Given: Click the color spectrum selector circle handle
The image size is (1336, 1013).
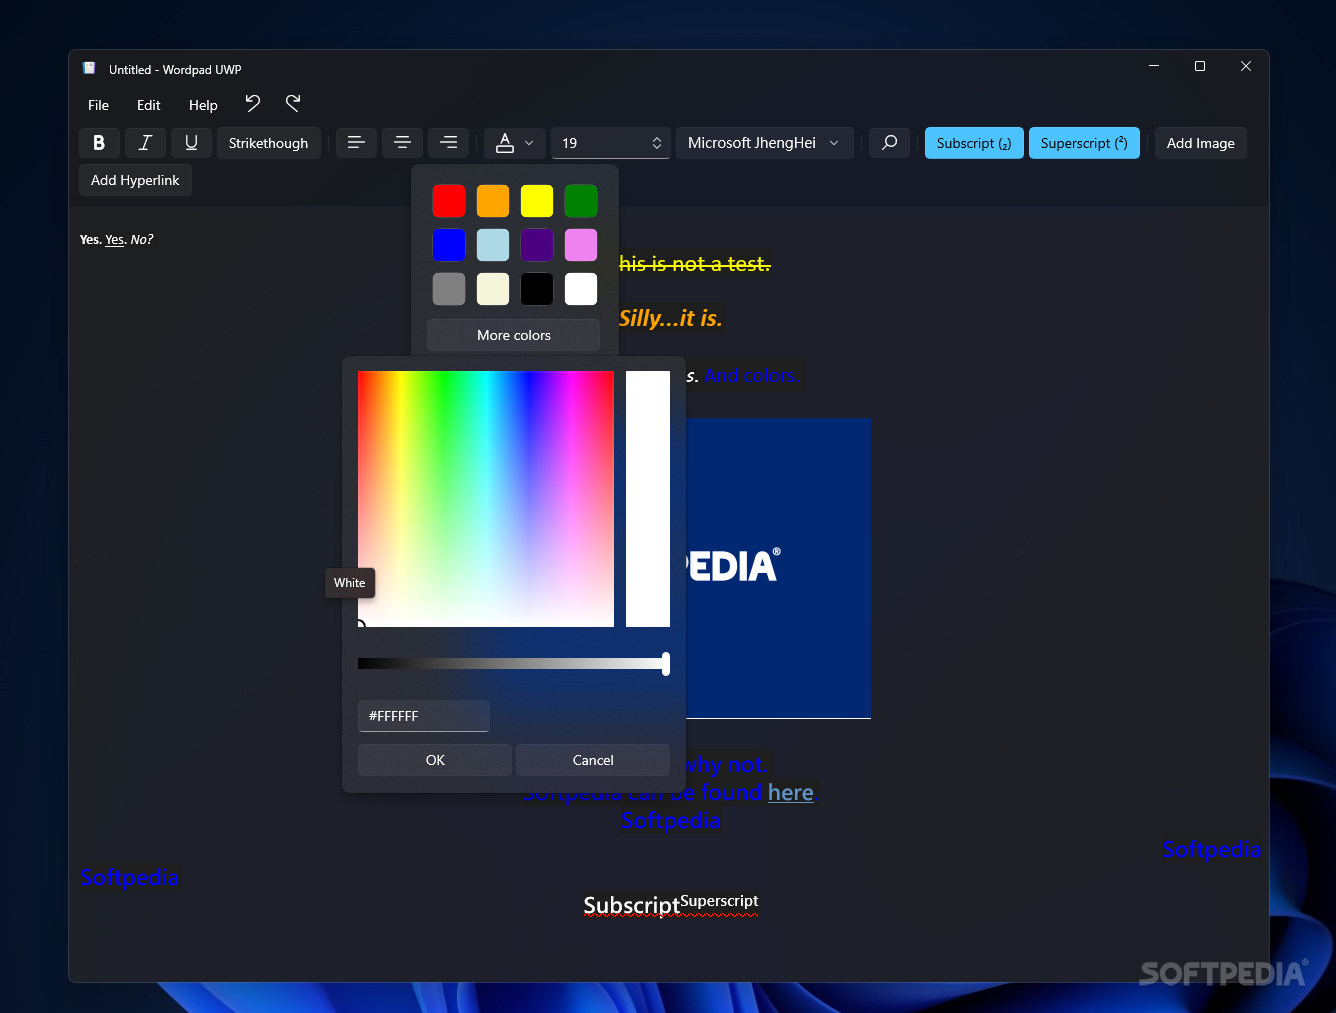Looking at the screenshot, I should pyautogui.click(x=359, y=626).
